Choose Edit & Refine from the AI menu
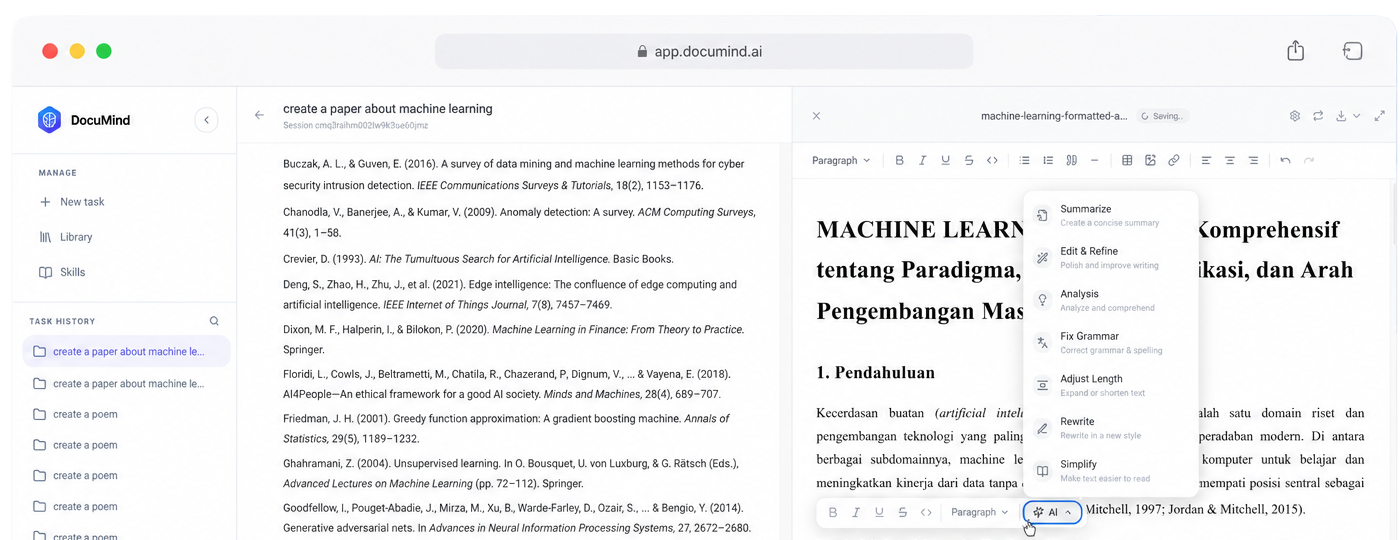 (1111, 258)
